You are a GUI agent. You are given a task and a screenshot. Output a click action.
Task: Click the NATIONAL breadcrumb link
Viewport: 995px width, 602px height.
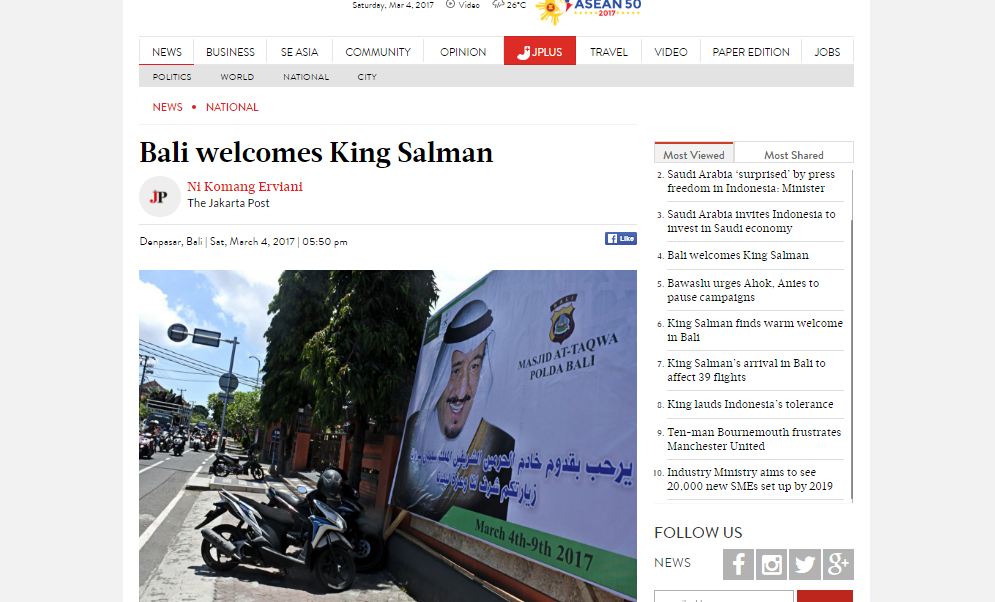[x=232, y=107]
